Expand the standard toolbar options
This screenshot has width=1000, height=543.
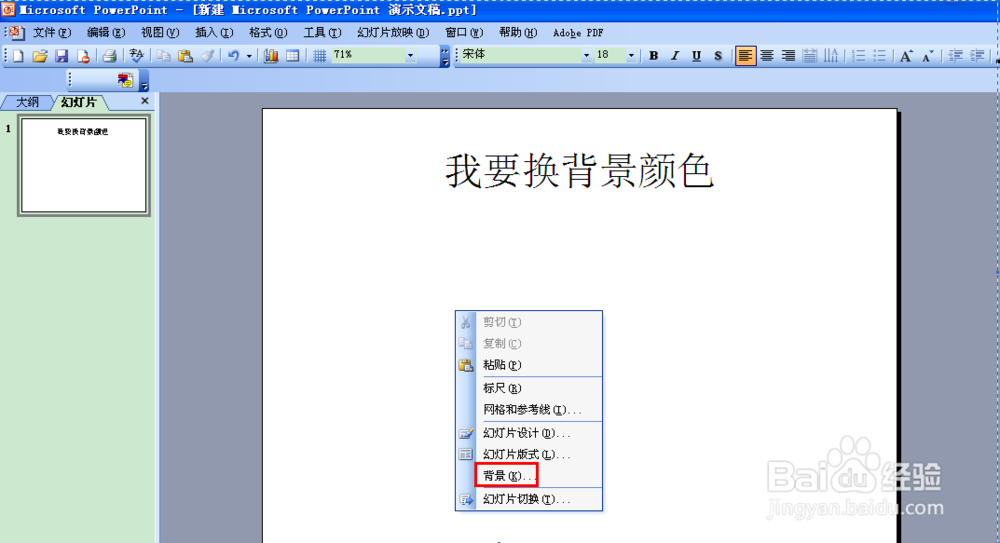point(445,56)
